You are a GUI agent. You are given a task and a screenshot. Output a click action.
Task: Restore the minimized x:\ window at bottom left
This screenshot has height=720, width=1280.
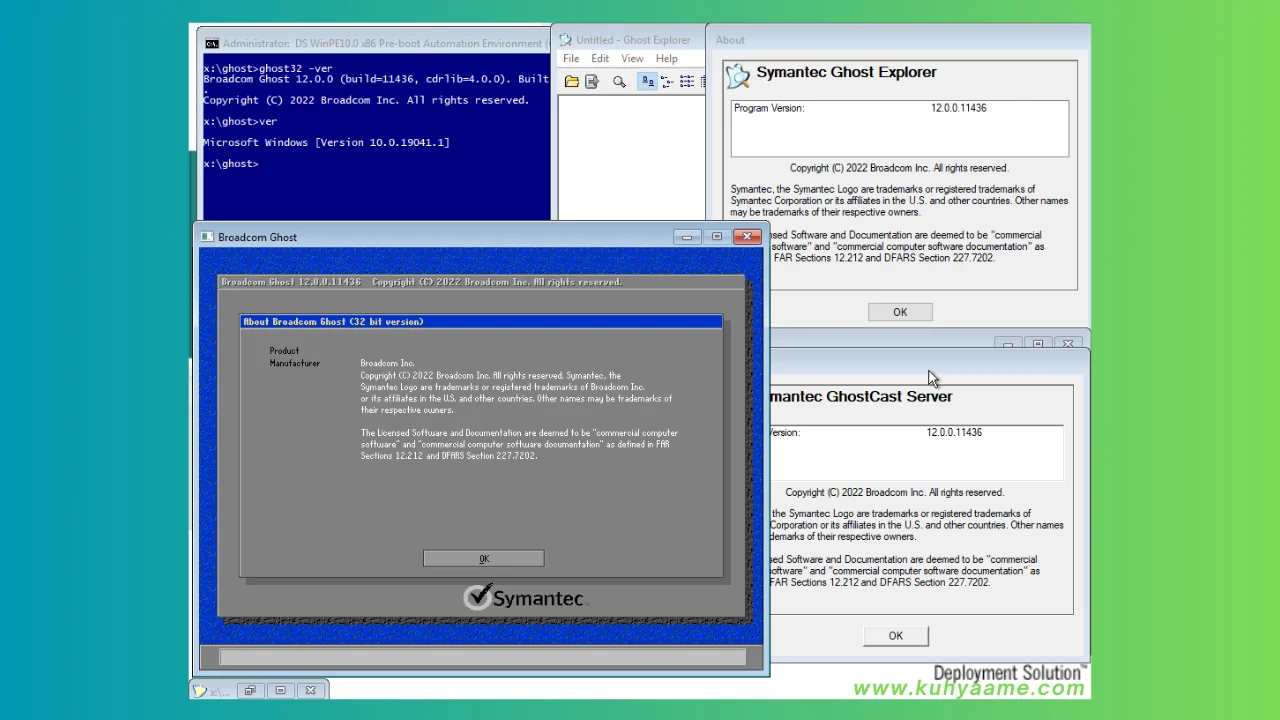pyautogui.click(x=250, y=690)
